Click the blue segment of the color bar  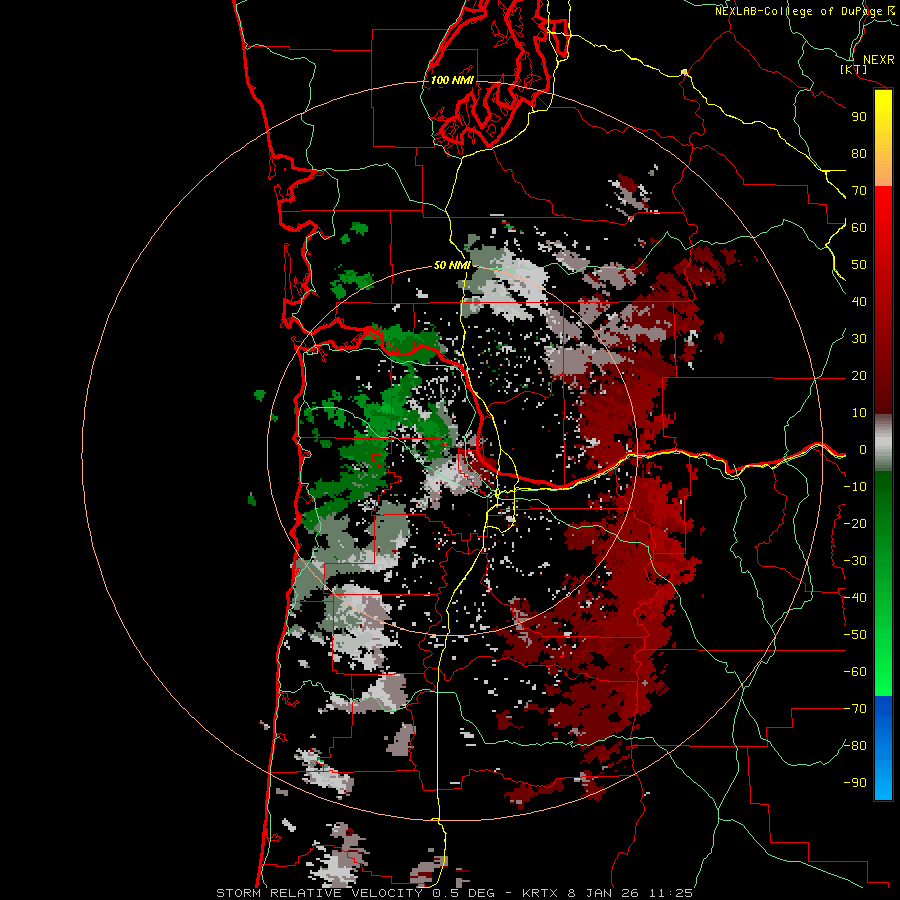[883, 748]
